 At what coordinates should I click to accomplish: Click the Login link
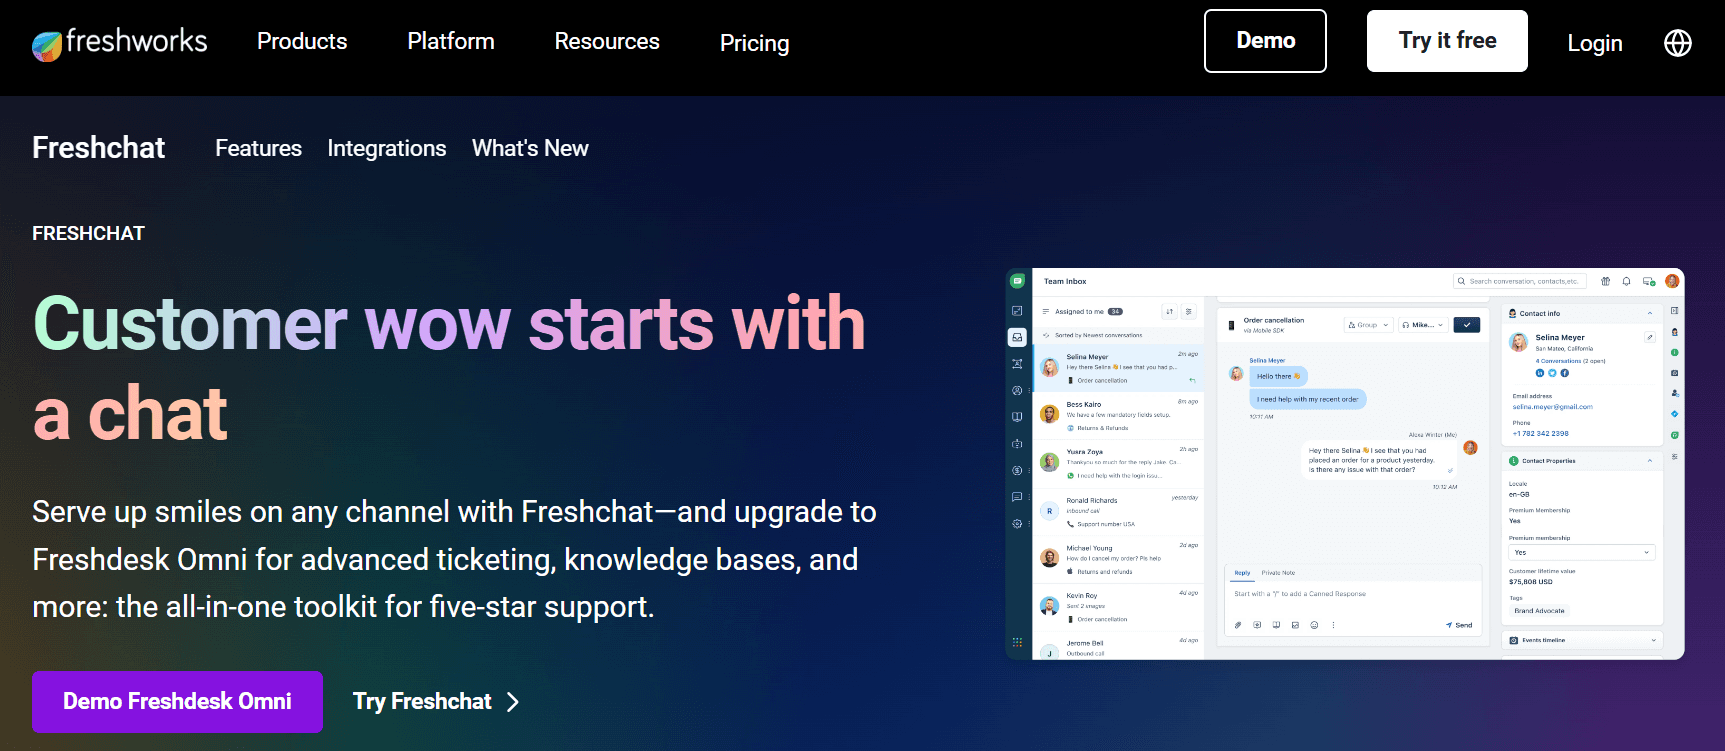pos(1595,43)
